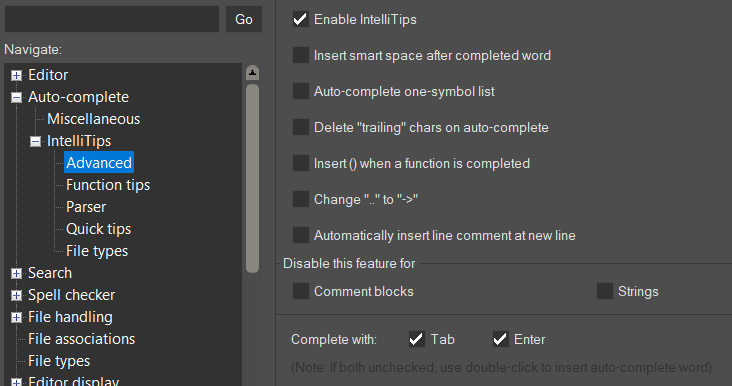Select Miscellaneous under Auto-complete

(93, 119)
